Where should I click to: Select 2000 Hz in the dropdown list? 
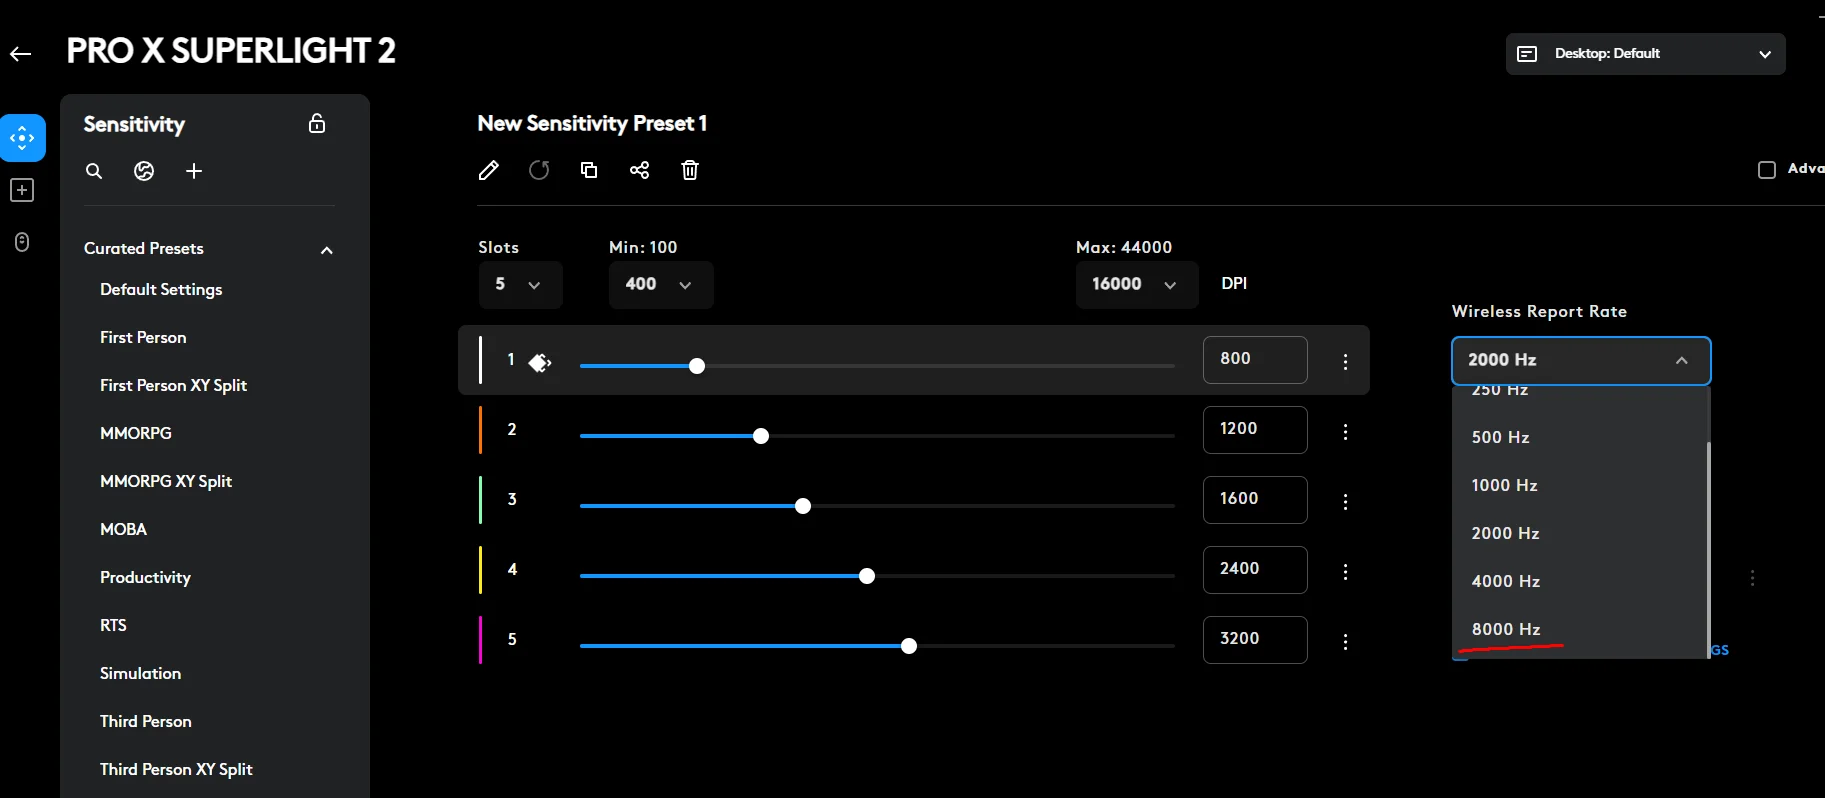click(1580, 533)
